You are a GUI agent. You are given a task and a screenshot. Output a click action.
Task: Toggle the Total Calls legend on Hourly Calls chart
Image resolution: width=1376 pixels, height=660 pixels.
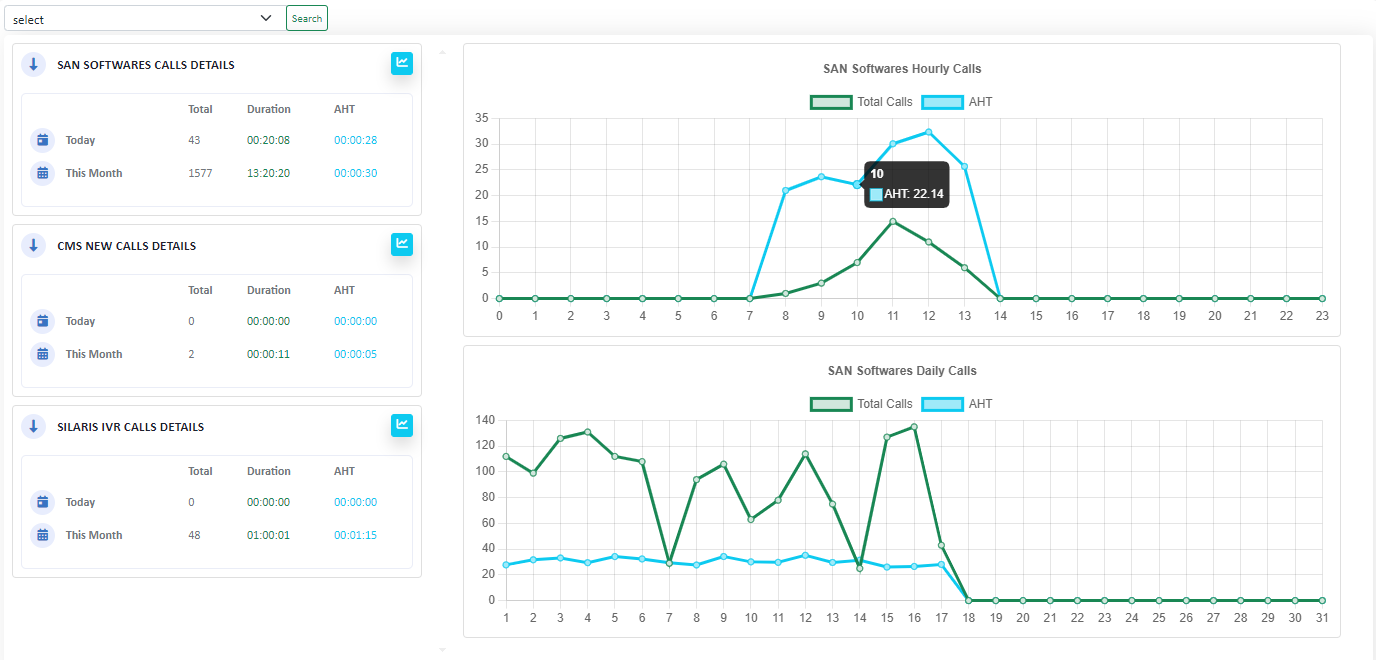point(859,101)
